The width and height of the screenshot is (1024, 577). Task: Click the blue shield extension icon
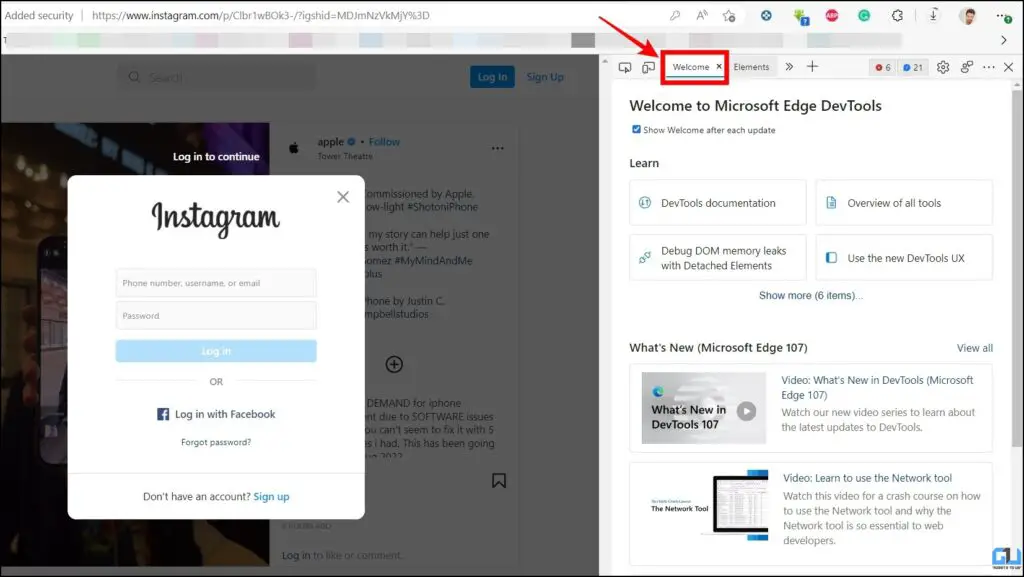point(766,15)
